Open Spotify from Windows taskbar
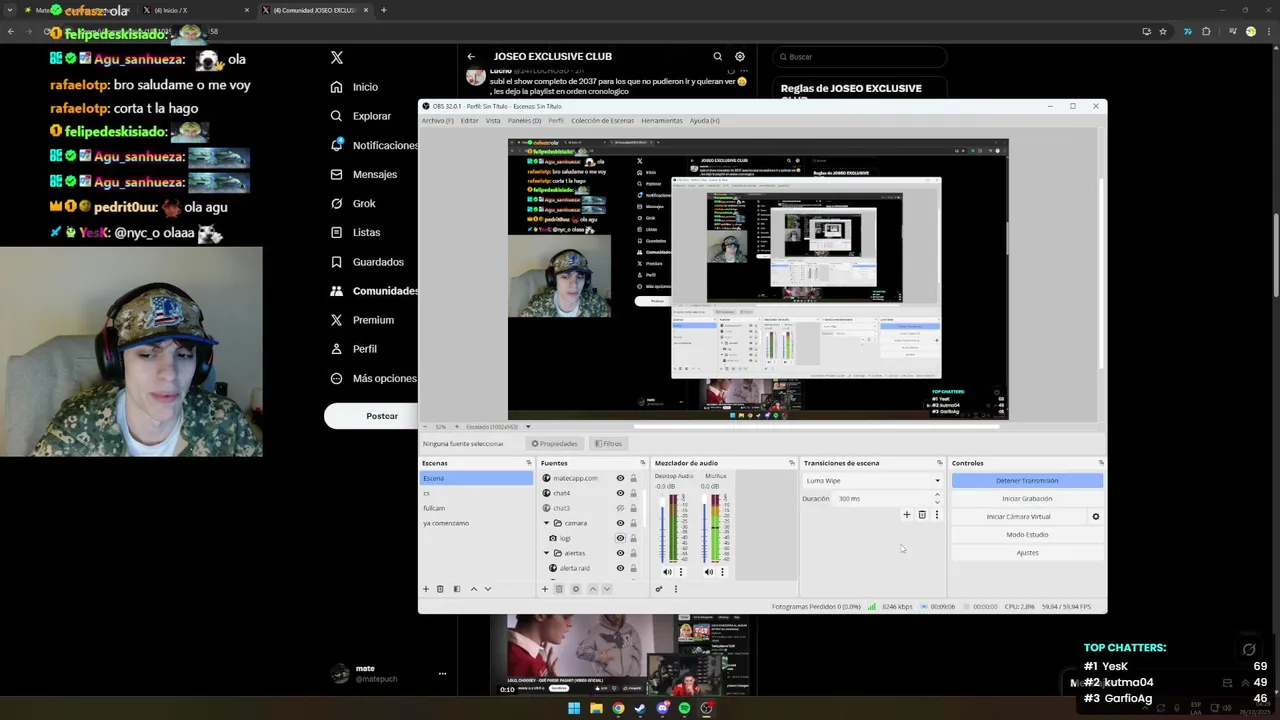The width and height of the screenshot is (1280, 720). tap(684, 708)
